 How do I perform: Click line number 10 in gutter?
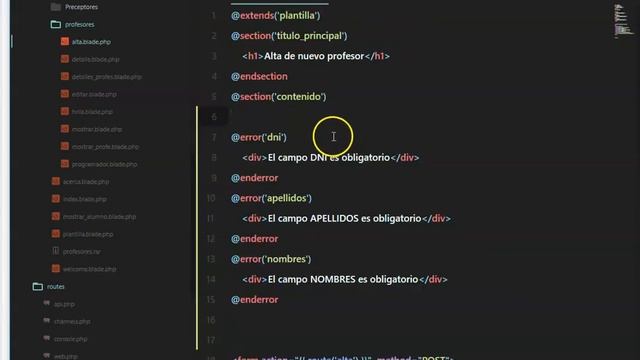[211, 198]
